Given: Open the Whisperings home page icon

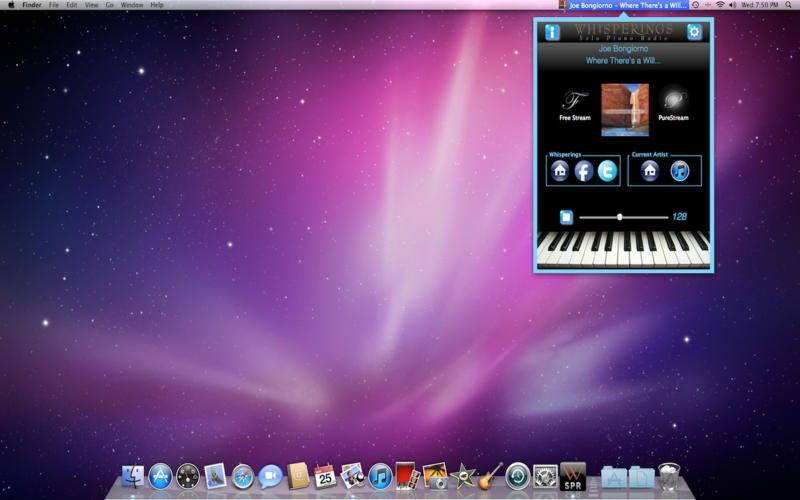Looking at the screenshot, I should coord(560,171).
